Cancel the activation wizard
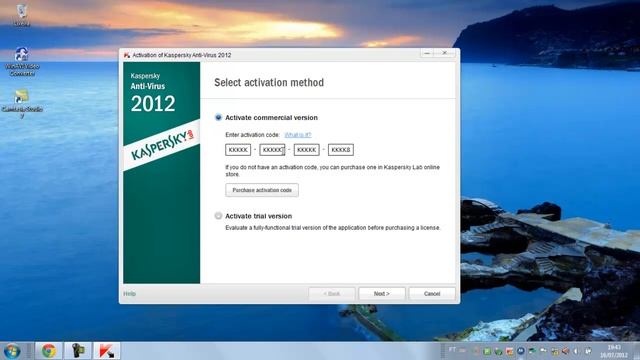Screen dimensions: 640x360 pos(432,294)
